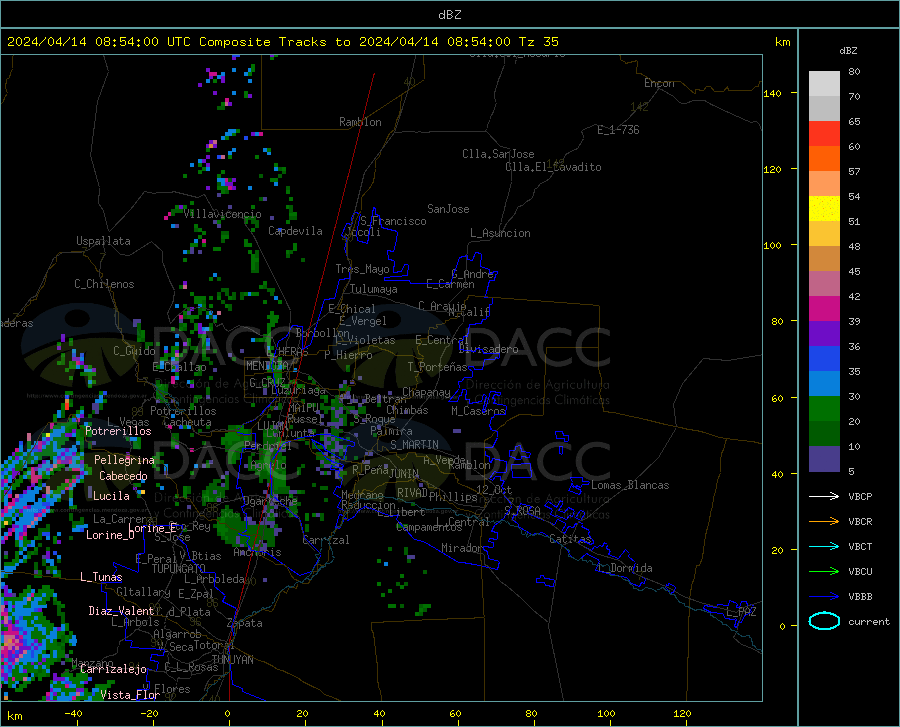Image resolution: width=900 pixels, height=727 pixels.
Task: Click the dBZ title at top
Action: click(x=449, y=15)
